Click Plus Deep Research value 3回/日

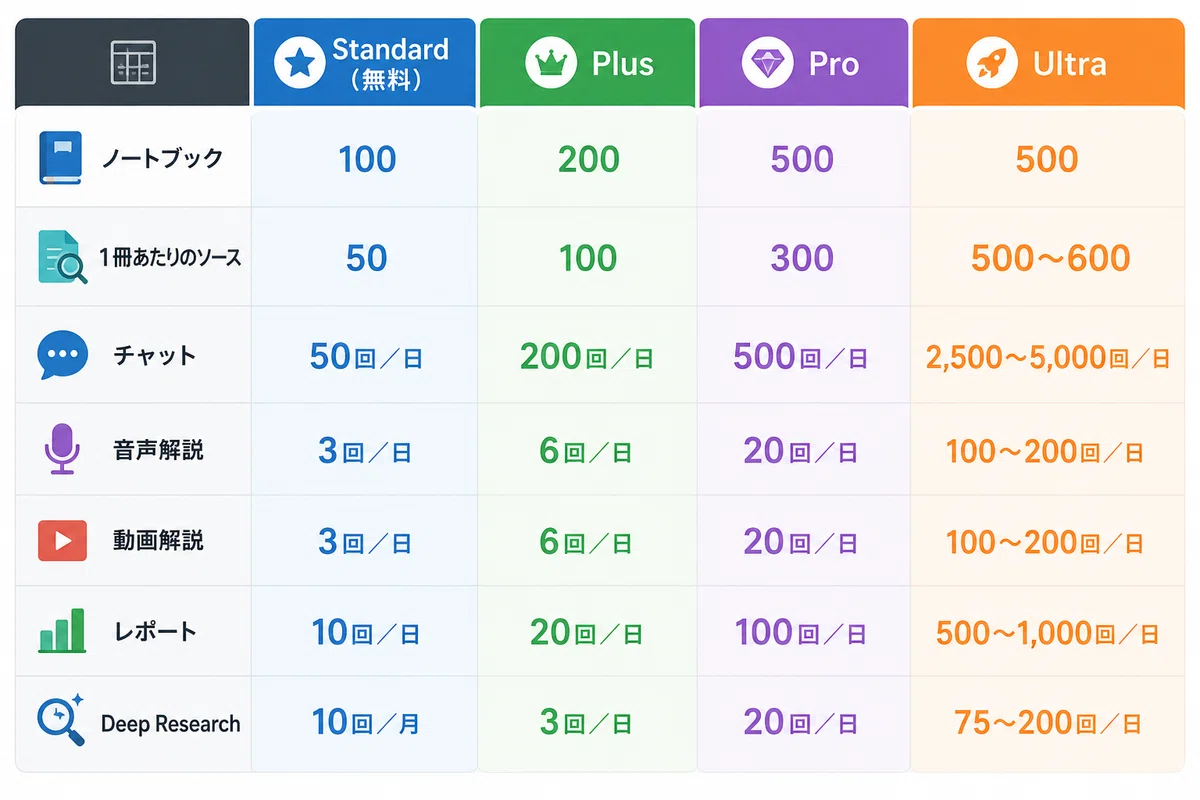[x=586, y=722]
